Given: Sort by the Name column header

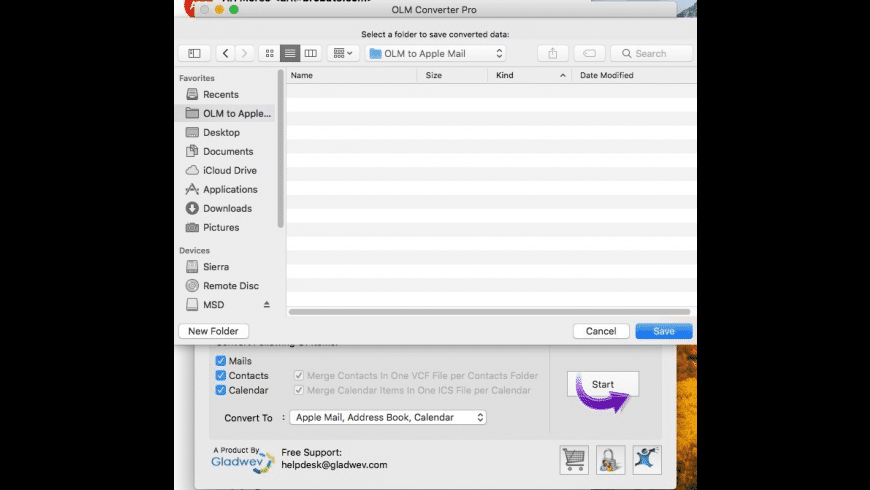Looking at the screenshot, I should 351,75.
